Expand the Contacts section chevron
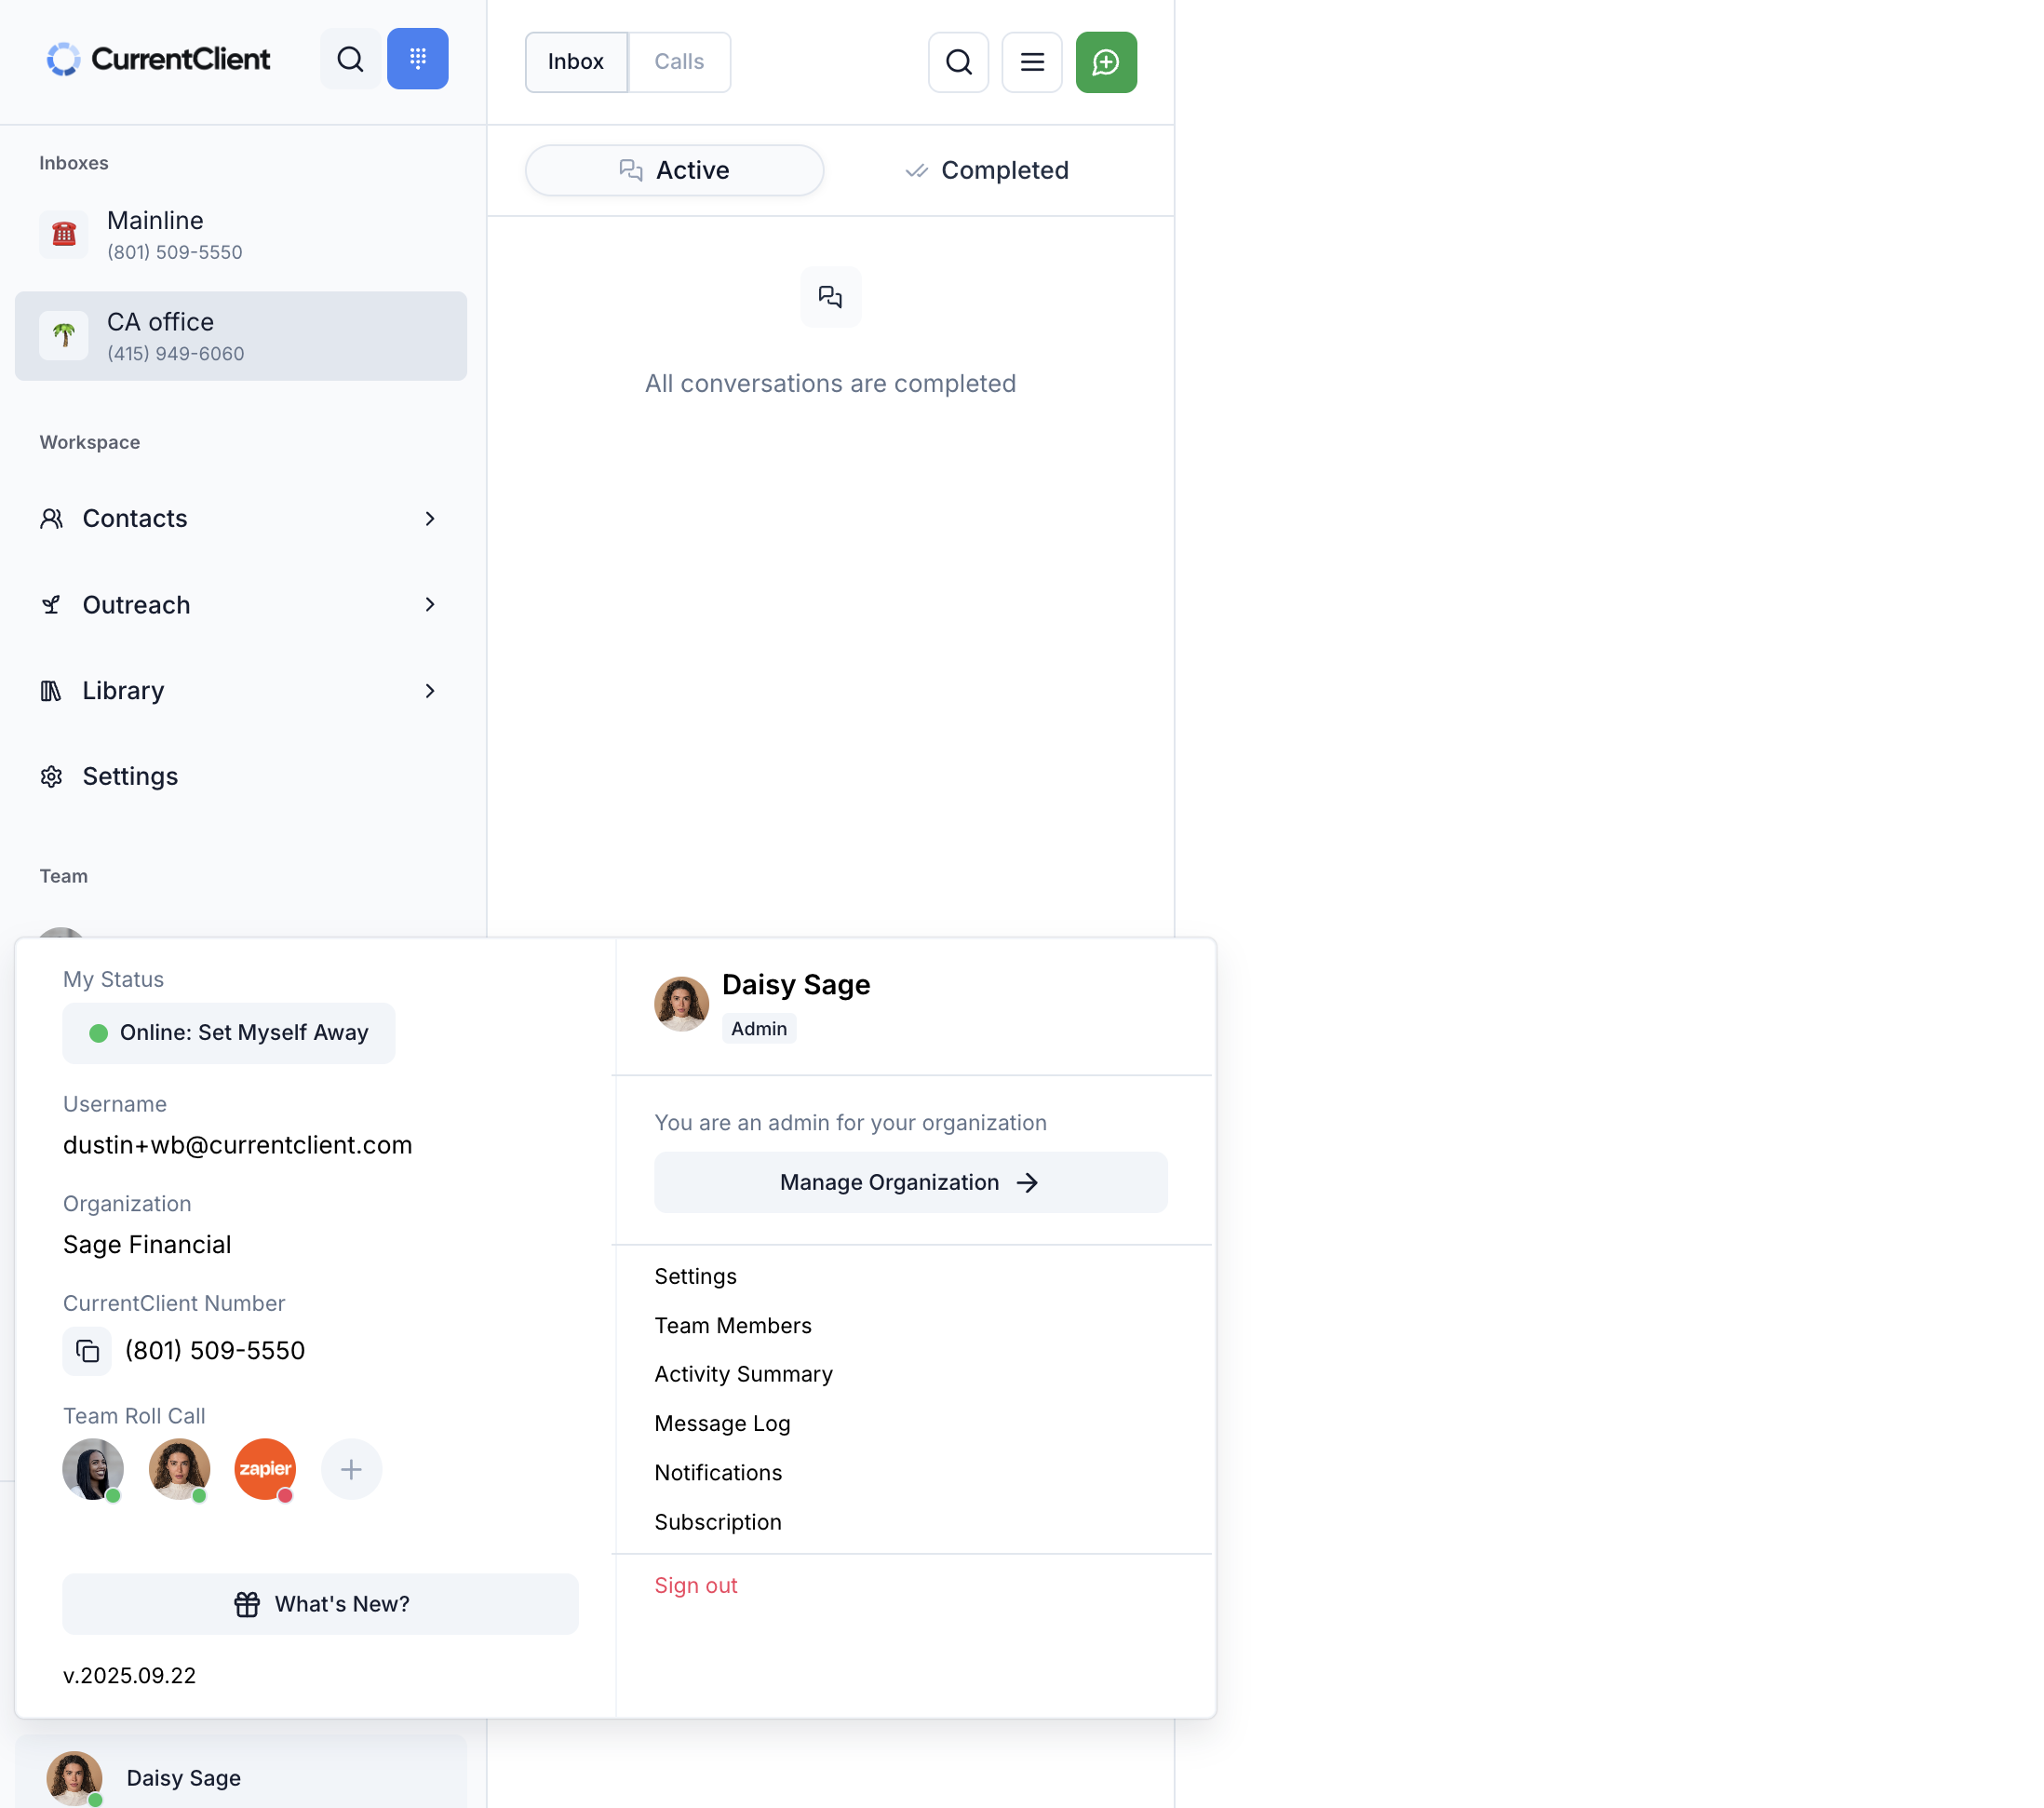Screen dimensions: 2044x1808 point(430,518)
